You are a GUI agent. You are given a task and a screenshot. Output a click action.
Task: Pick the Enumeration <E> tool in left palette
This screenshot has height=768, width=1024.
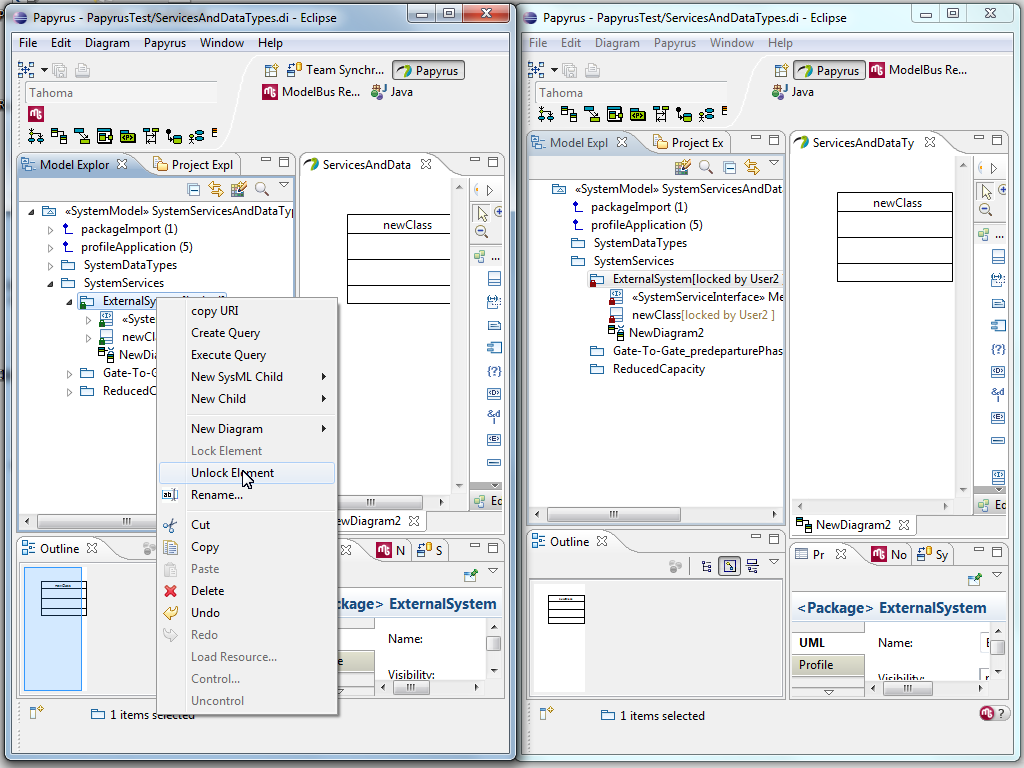[x=494, y=439]
